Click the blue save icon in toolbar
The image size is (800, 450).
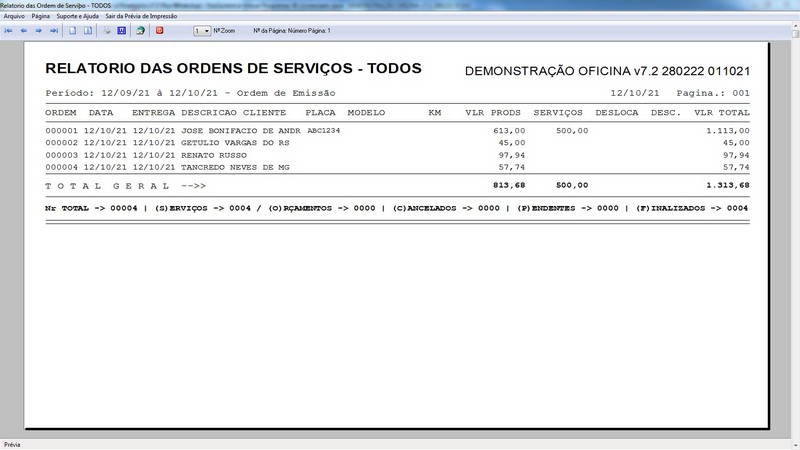[x=121, y=31]
